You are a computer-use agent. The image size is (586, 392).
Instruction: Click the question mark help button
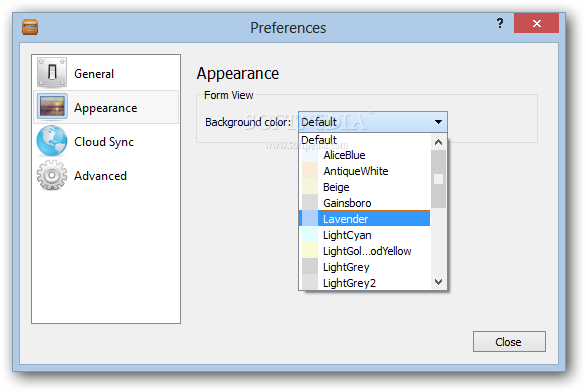coord(500,24)
